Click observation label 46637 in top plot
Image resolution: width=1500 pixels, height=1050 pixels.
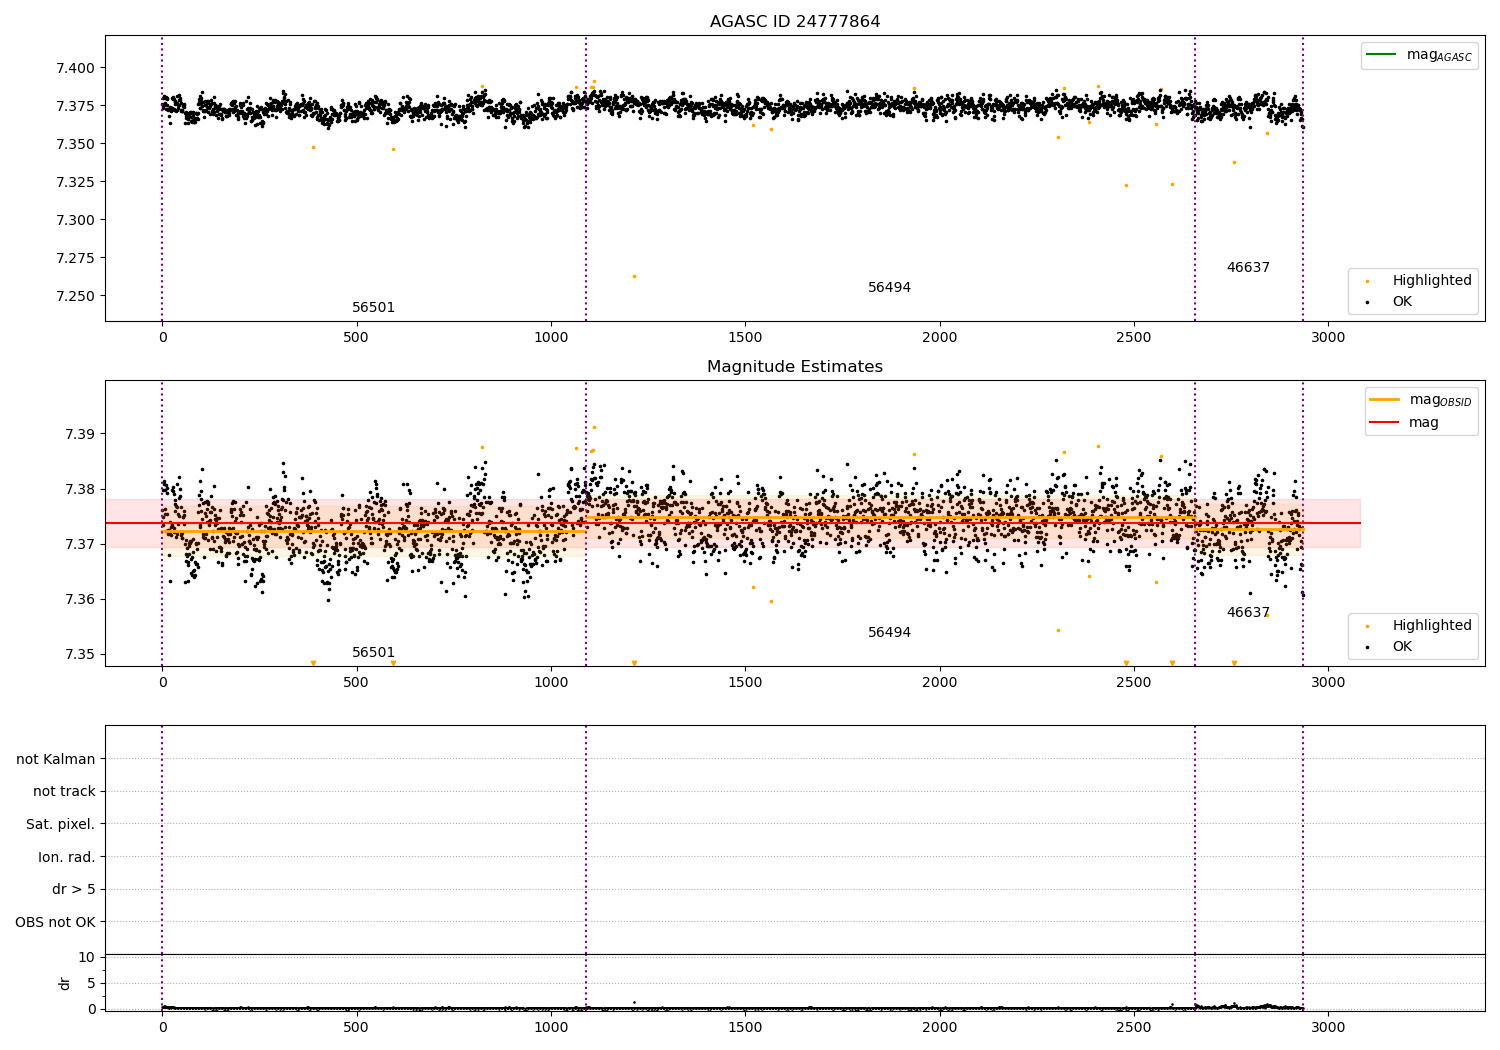pos(1248,268)
